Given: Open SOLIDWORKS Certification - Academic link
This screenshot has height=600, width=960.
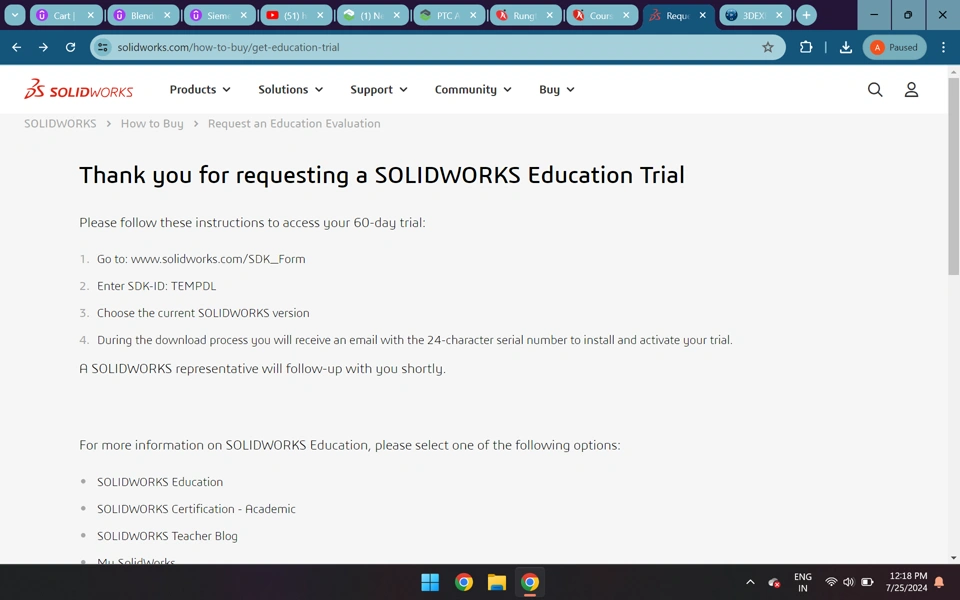Looking at the screenshot, I should coord(196,509).
